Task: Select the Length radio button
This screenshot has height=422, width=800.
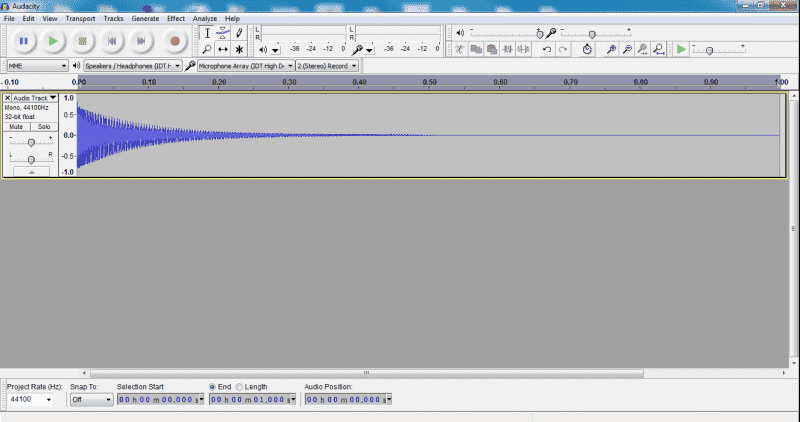Action: click(240, 386)
